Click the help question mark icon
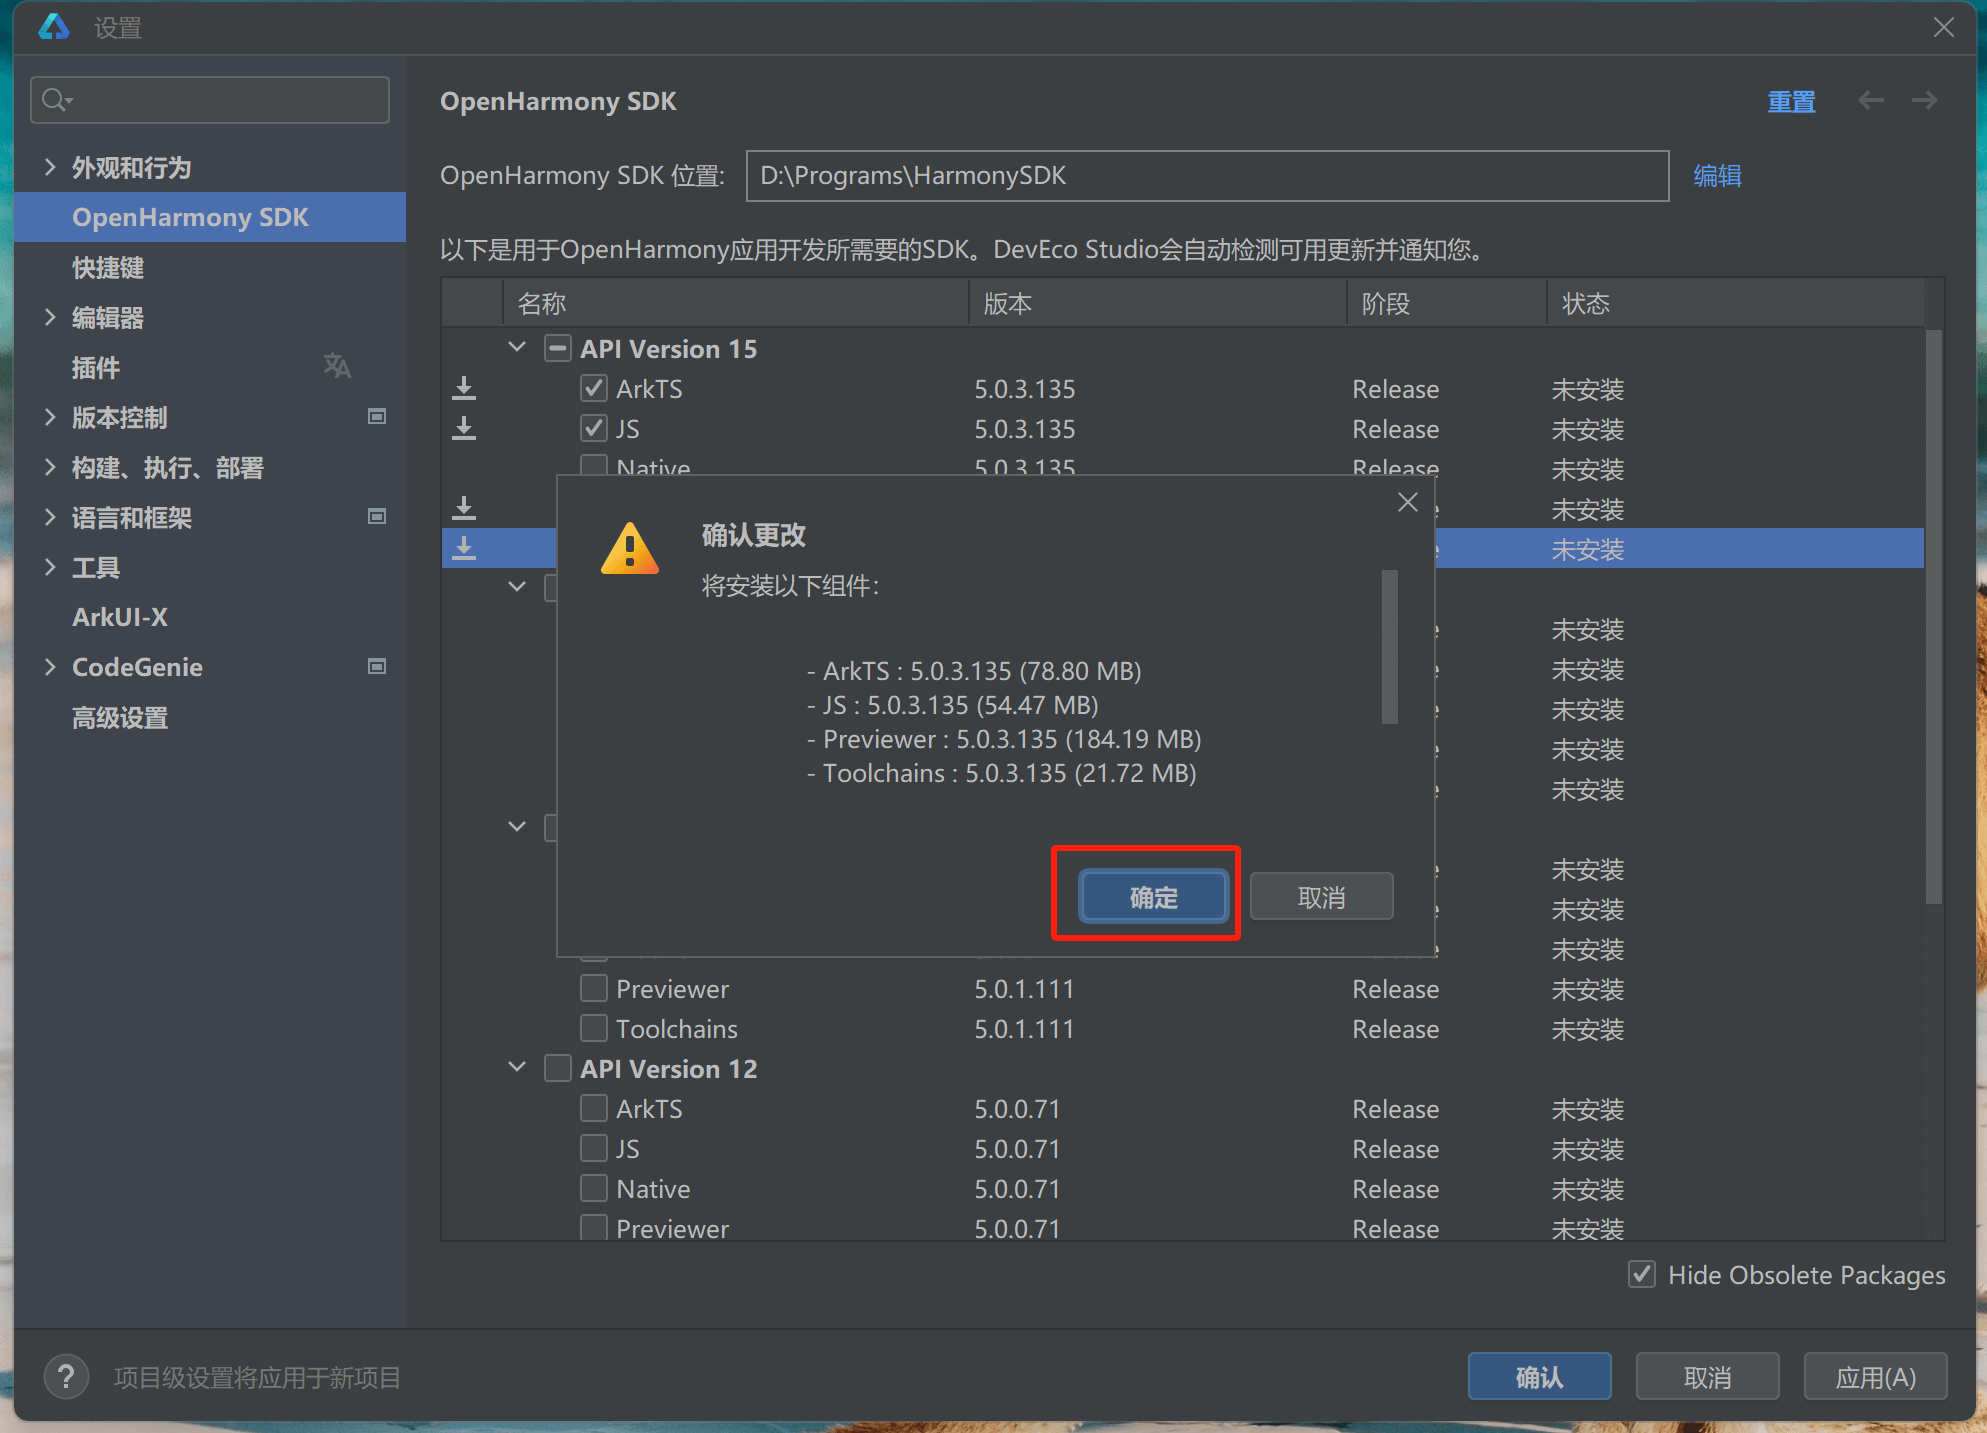 click(x=66, y=1377)
